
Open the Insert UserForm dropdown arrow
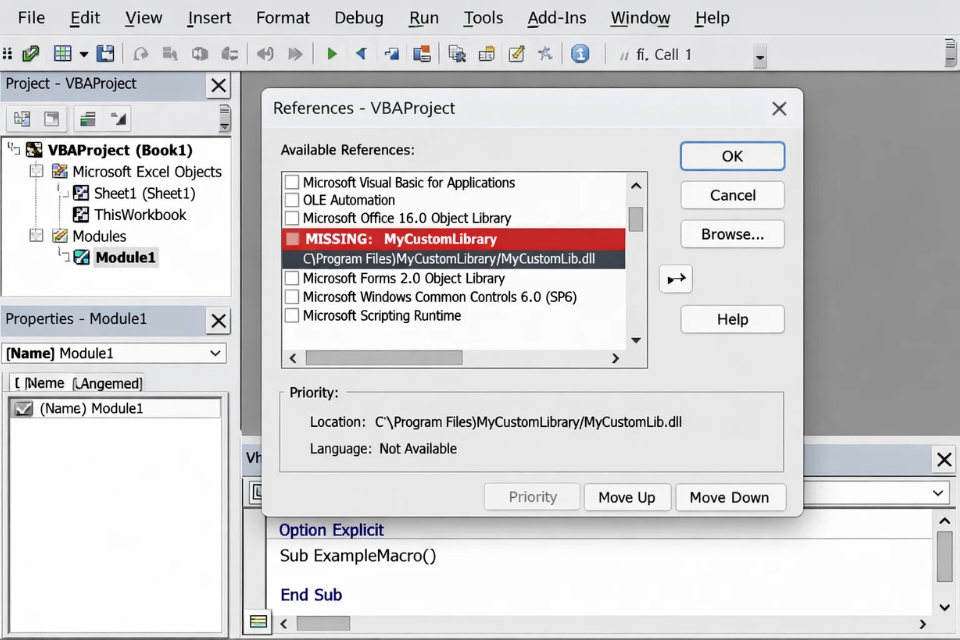[83, 53]
